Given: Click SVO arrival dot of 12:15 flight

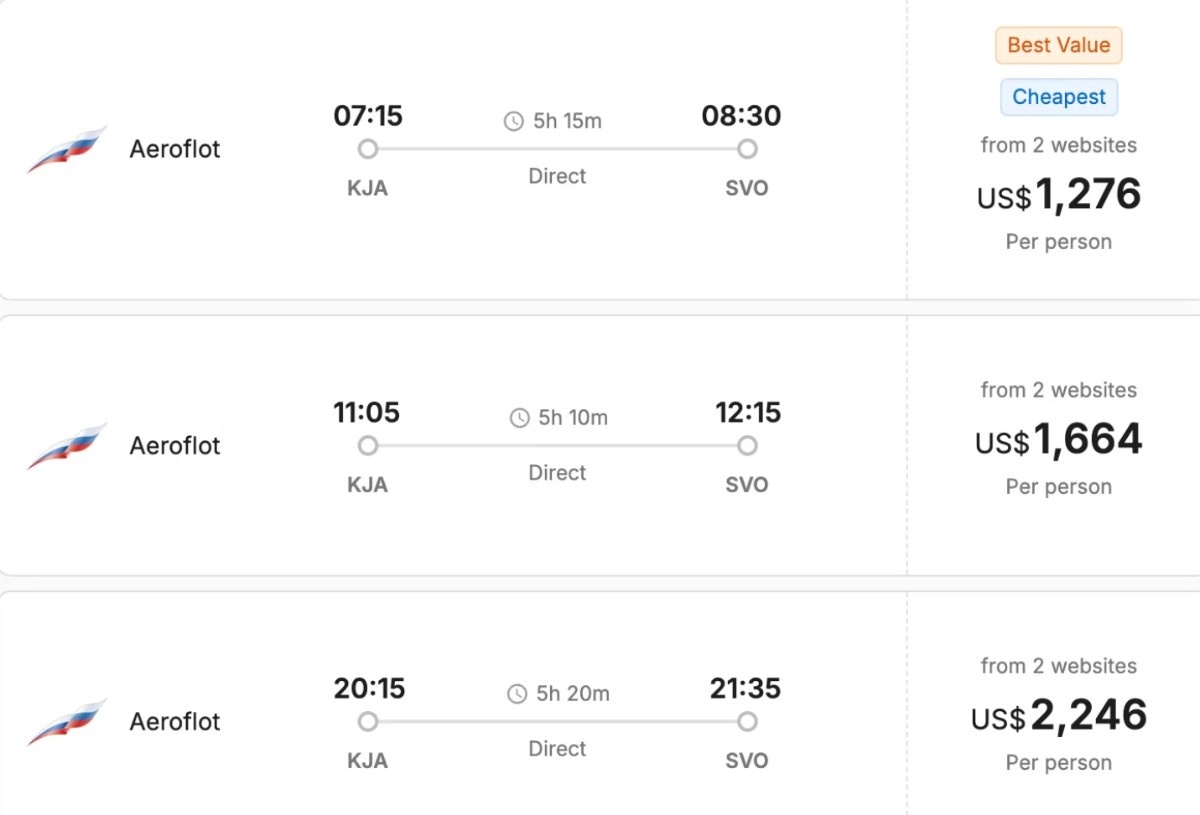Looking at the screenshot, I should coord(747,446).
